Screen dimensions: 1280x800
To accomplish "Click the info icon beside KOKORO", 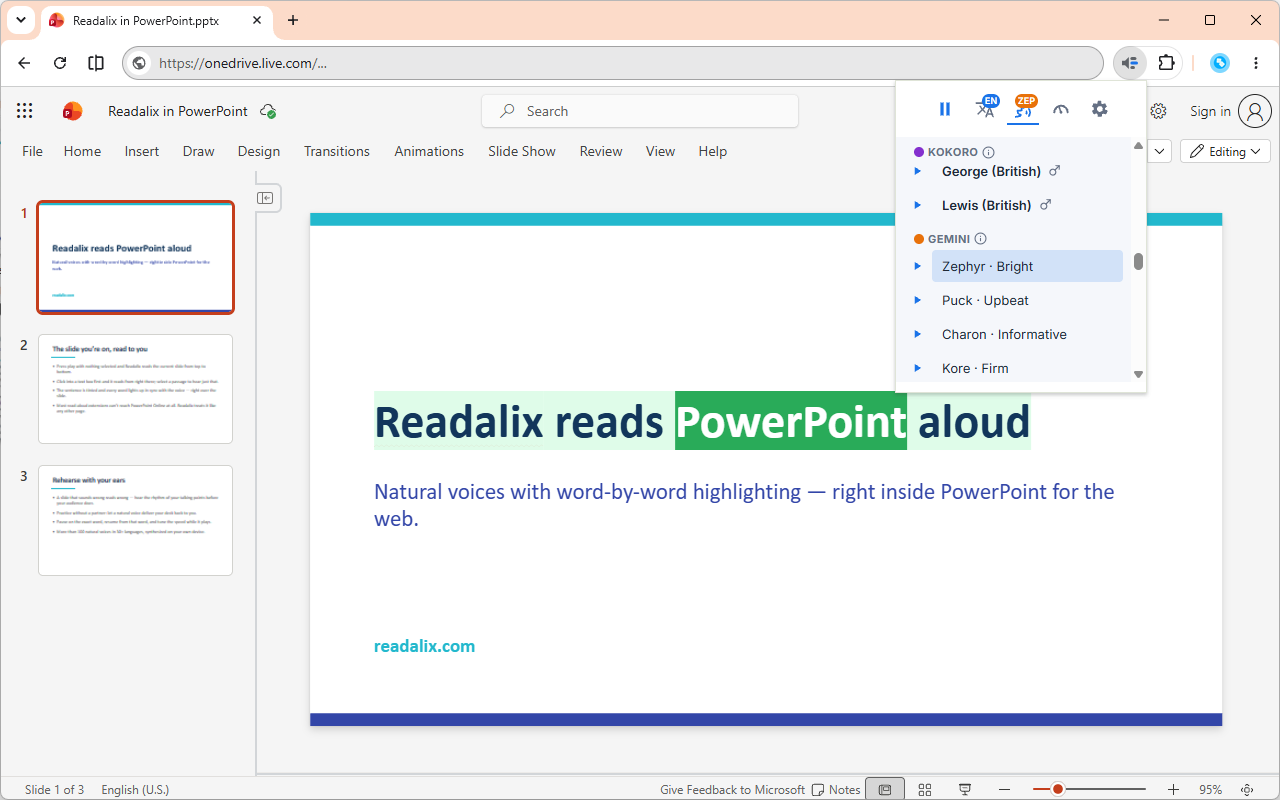I will click(x=988, y=153).
